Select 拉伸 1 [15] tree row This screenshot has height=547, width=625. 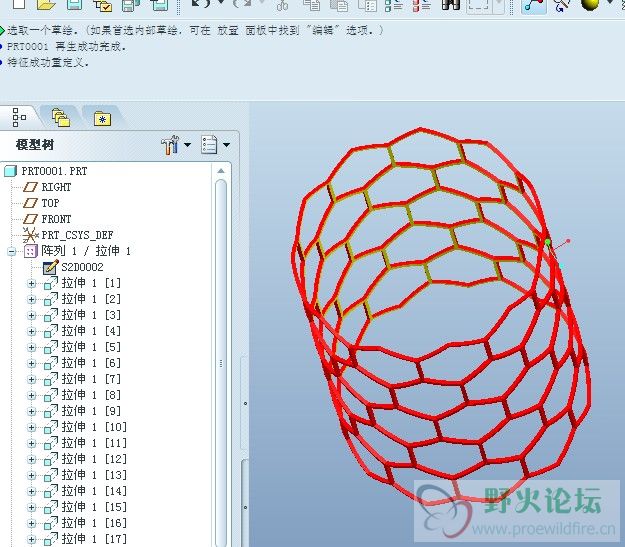click(94, 507)
